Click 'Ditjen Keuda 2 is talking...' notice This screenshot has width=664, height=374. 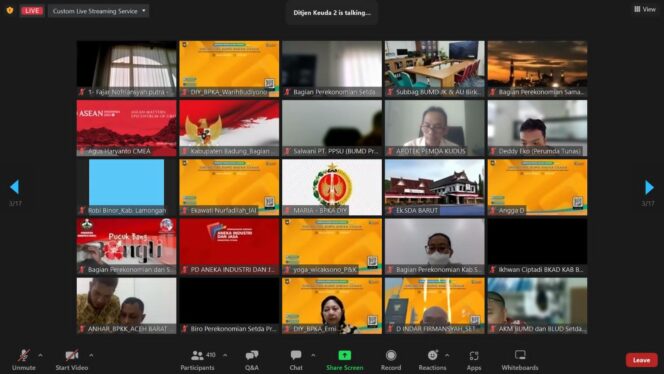(332, 13)
